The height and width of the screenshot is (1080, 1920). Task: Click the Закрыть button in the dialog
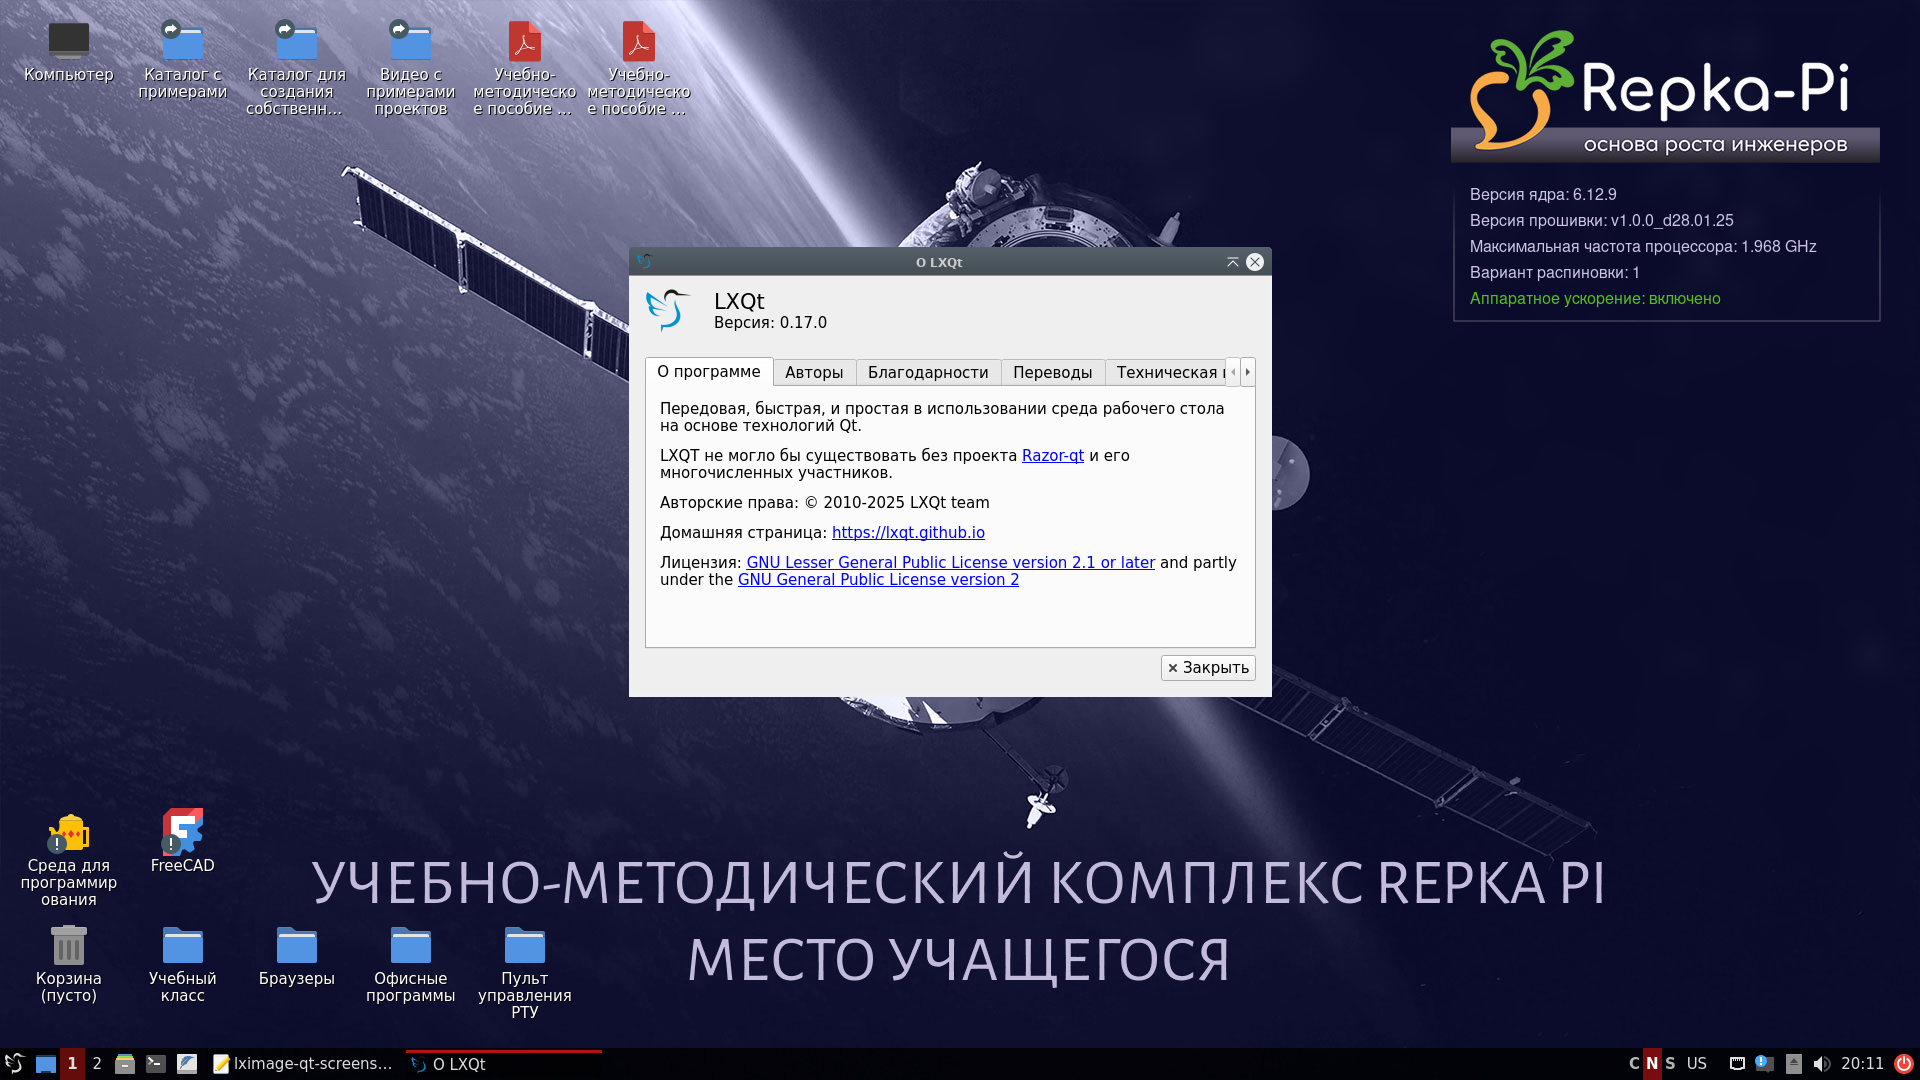[1208, 667]
